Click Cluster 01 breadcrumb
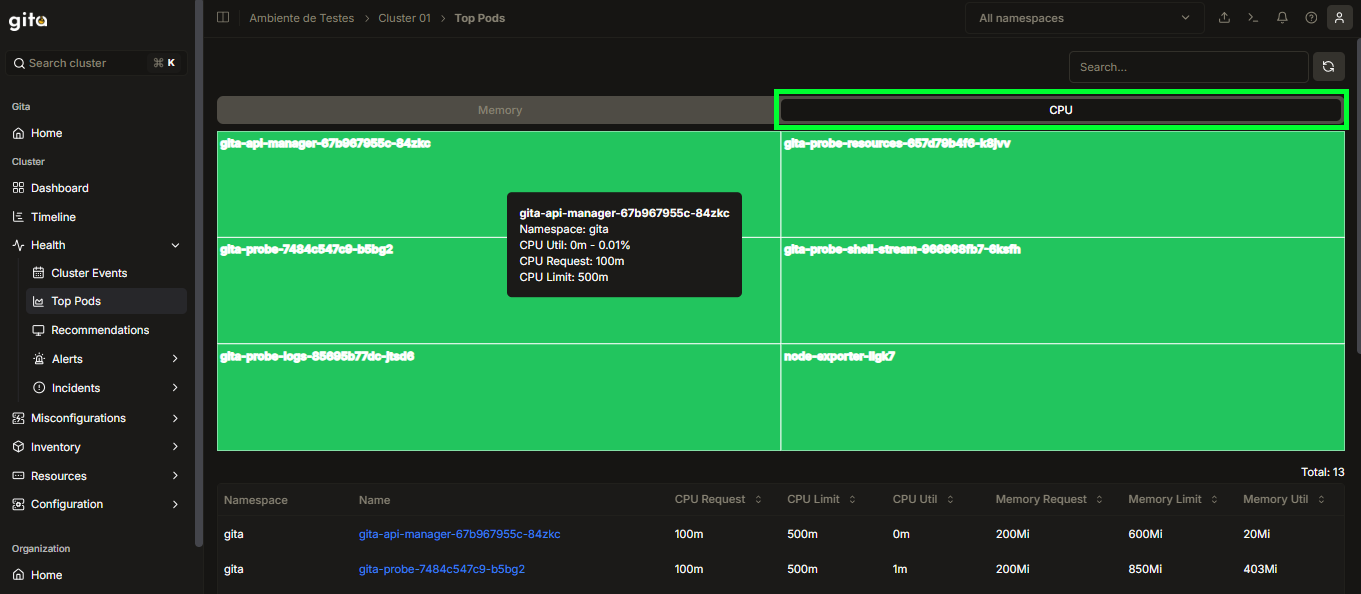 coord(404,18)
